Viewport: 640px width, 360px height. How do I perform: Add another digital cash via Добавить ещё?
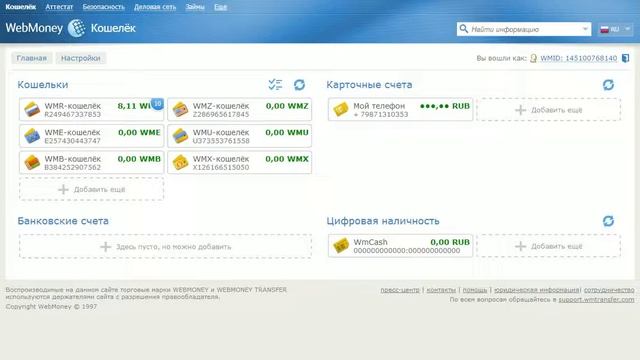tap(549, 246)
